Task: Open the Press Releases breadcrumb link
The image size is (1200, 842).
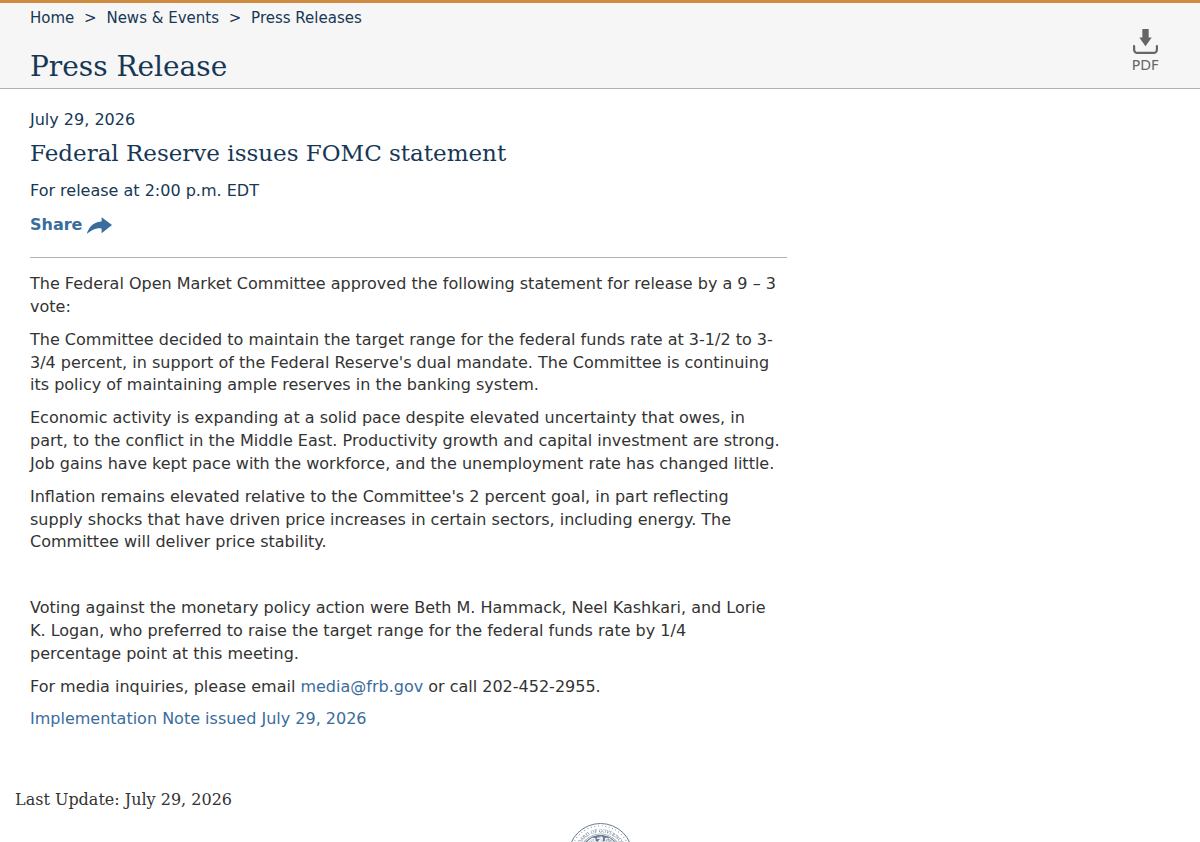Action: 306,18
